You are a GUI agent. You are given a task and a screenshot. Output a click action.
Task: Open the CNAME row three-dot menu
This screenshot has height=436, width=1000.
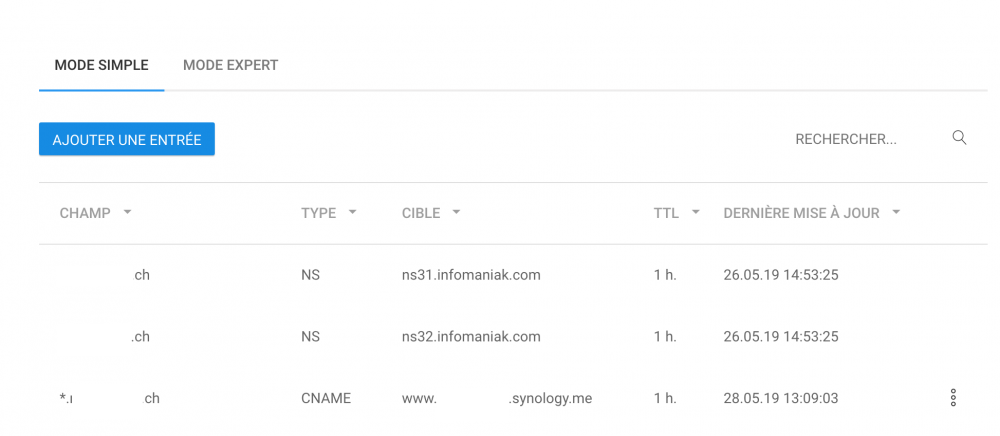pos(953,398)
